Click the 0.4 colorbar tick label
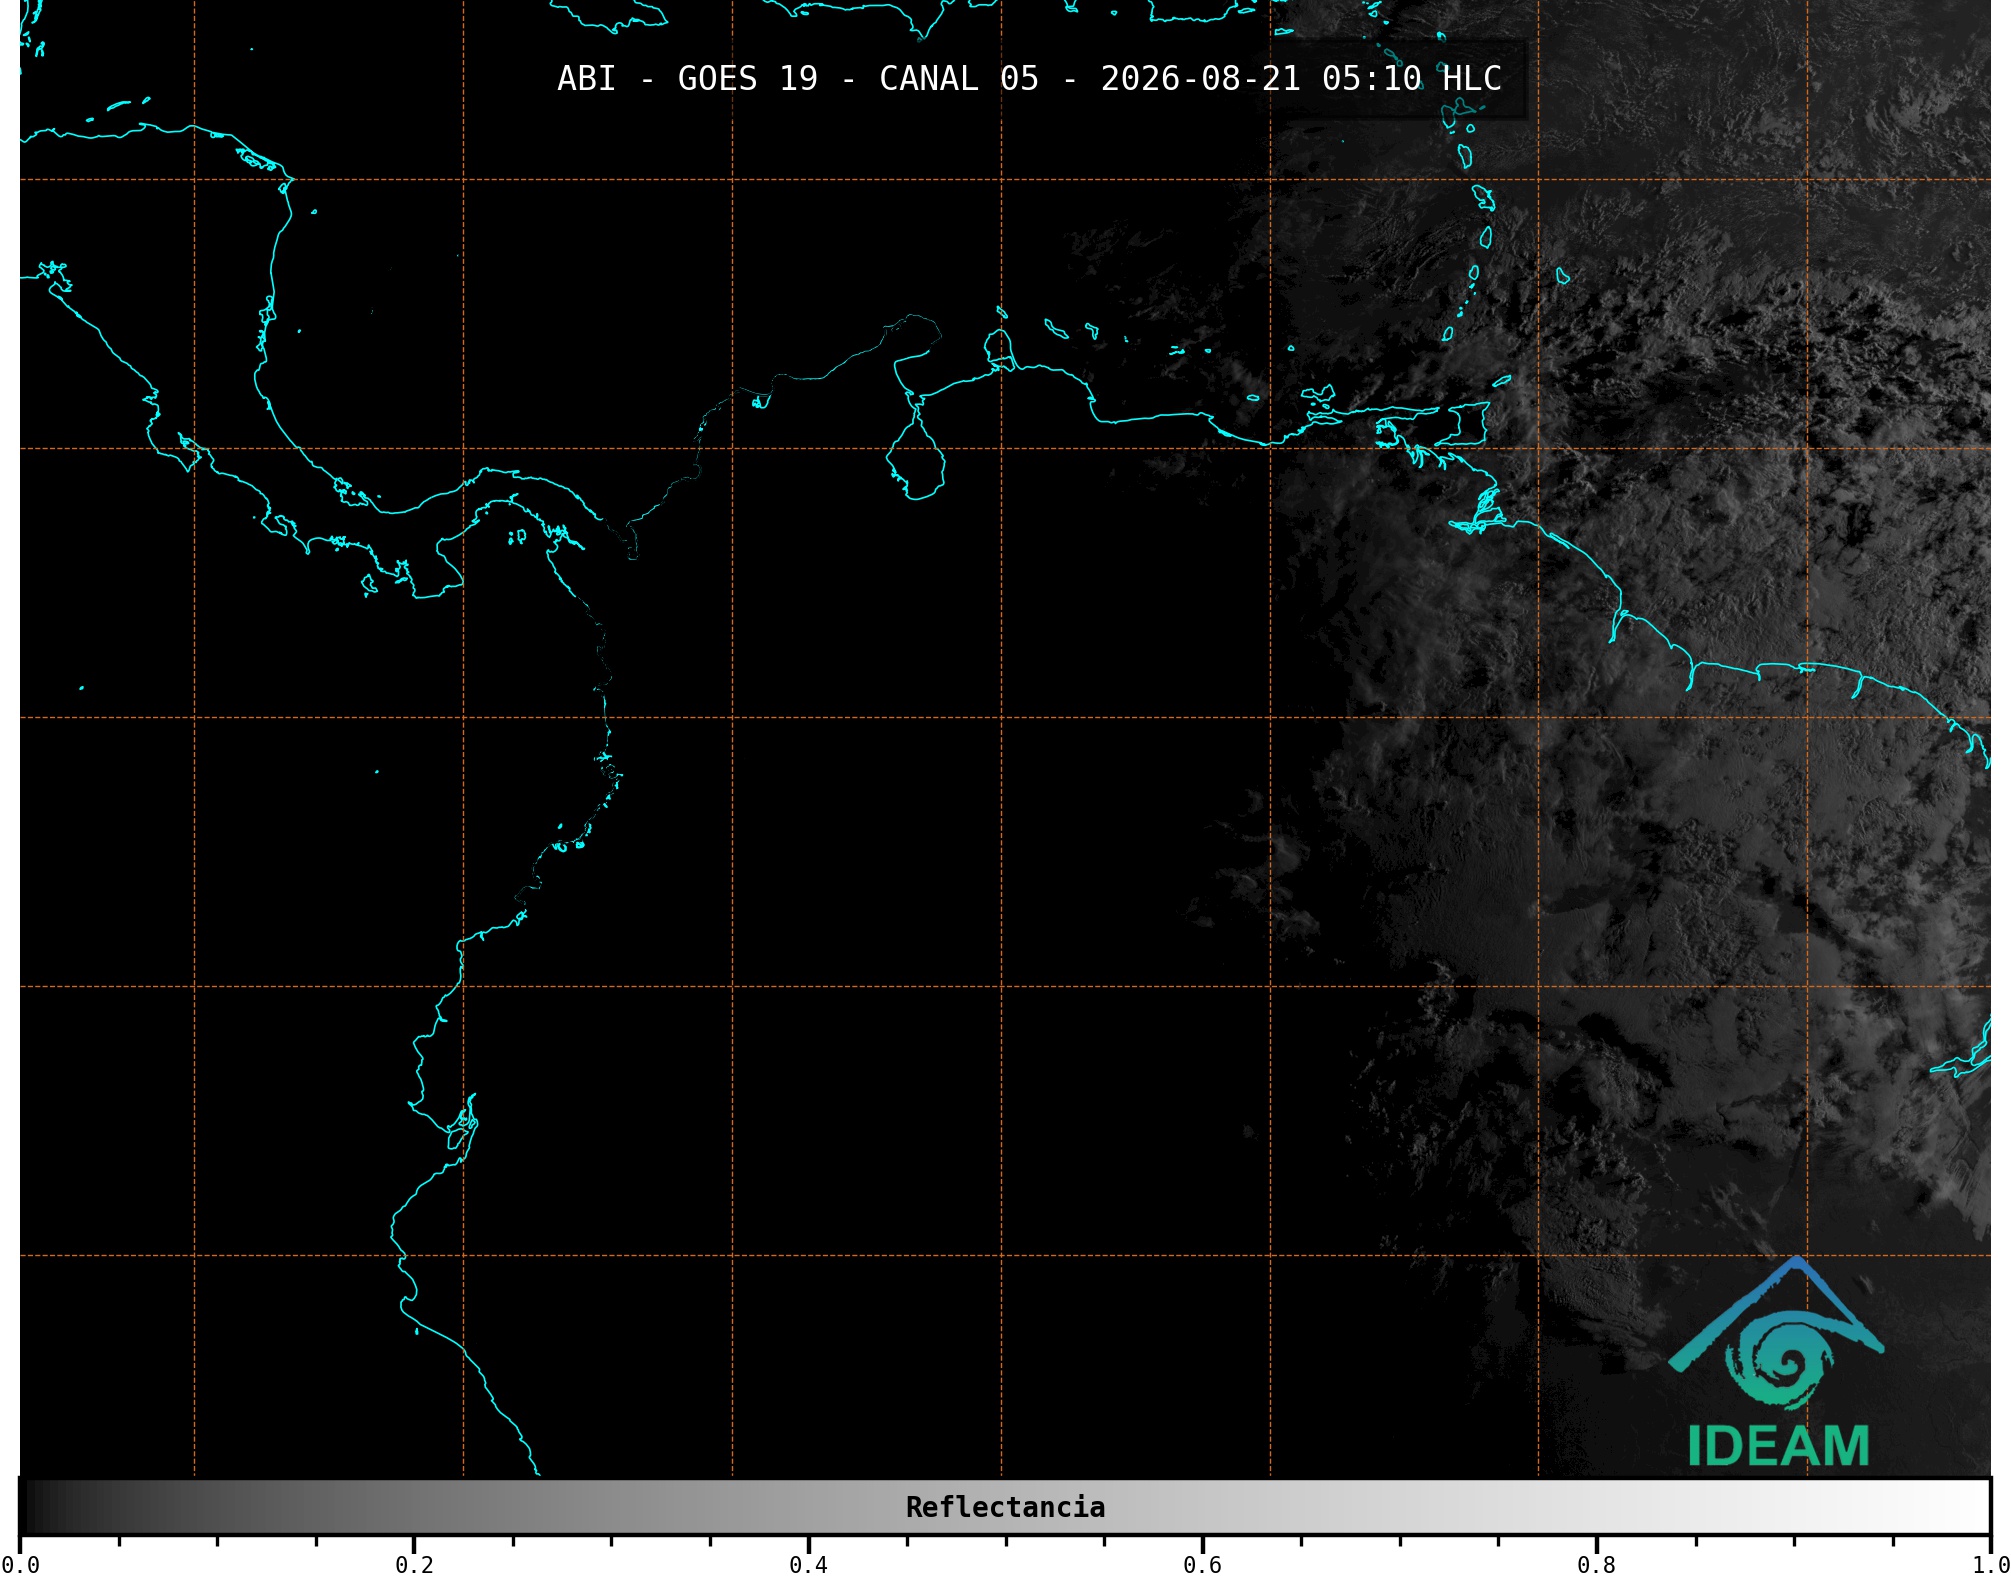 coord(808,1564)
